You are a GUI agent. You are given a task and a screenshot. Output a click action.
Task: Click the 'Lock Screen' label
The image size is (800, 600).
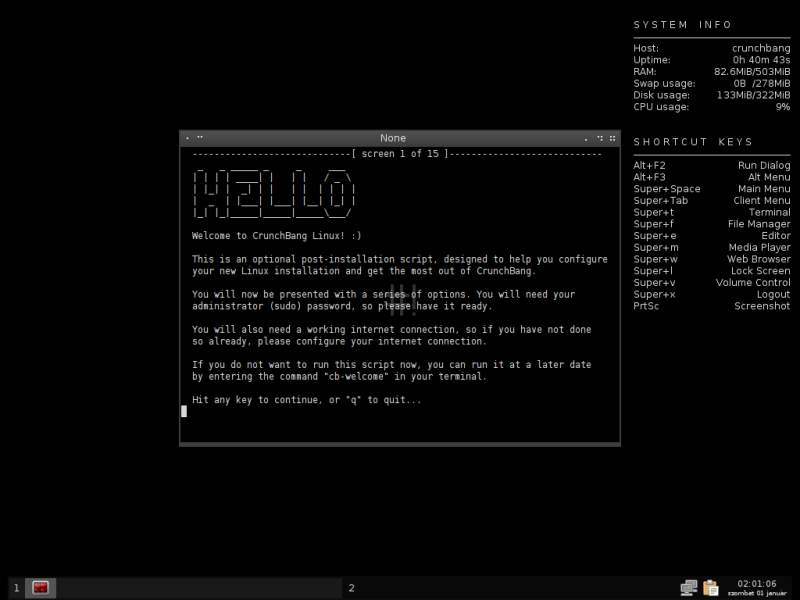tap(760, 271)
